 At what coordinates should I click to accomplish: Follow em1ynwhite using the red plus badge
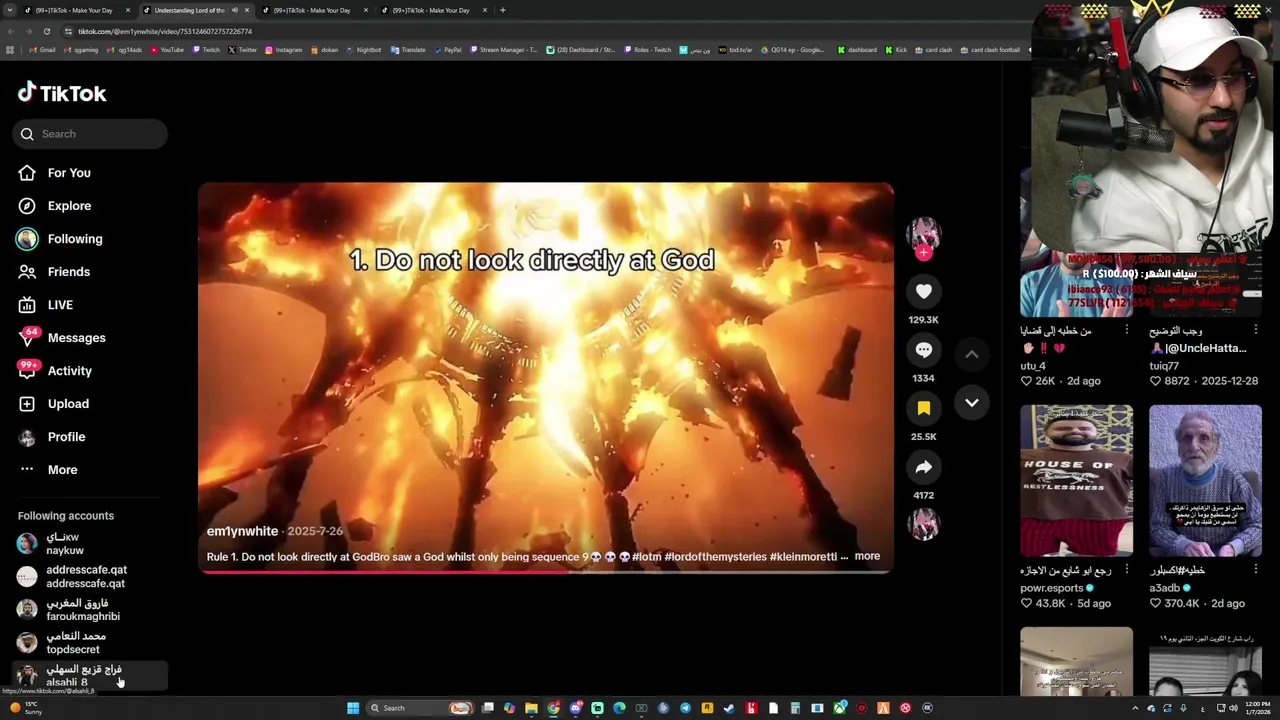[923, 253]
